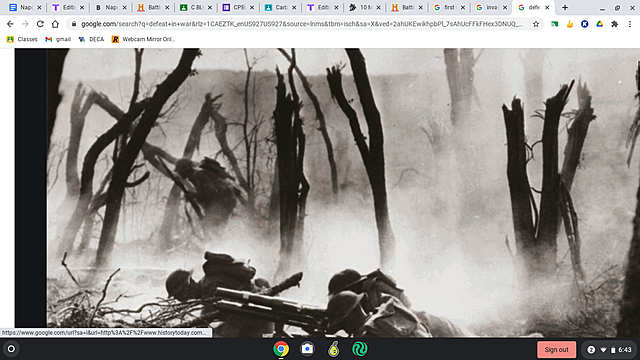Click the Sign out button
The height and width of the screenshot is (360, 640).
[x=556, y=349]
